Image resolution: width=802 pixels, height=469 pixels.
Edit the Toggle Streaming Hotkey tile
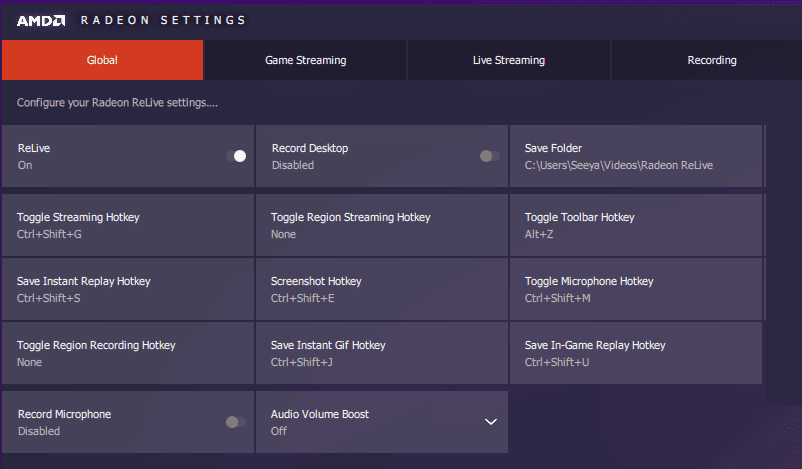[x=128, y=225]
